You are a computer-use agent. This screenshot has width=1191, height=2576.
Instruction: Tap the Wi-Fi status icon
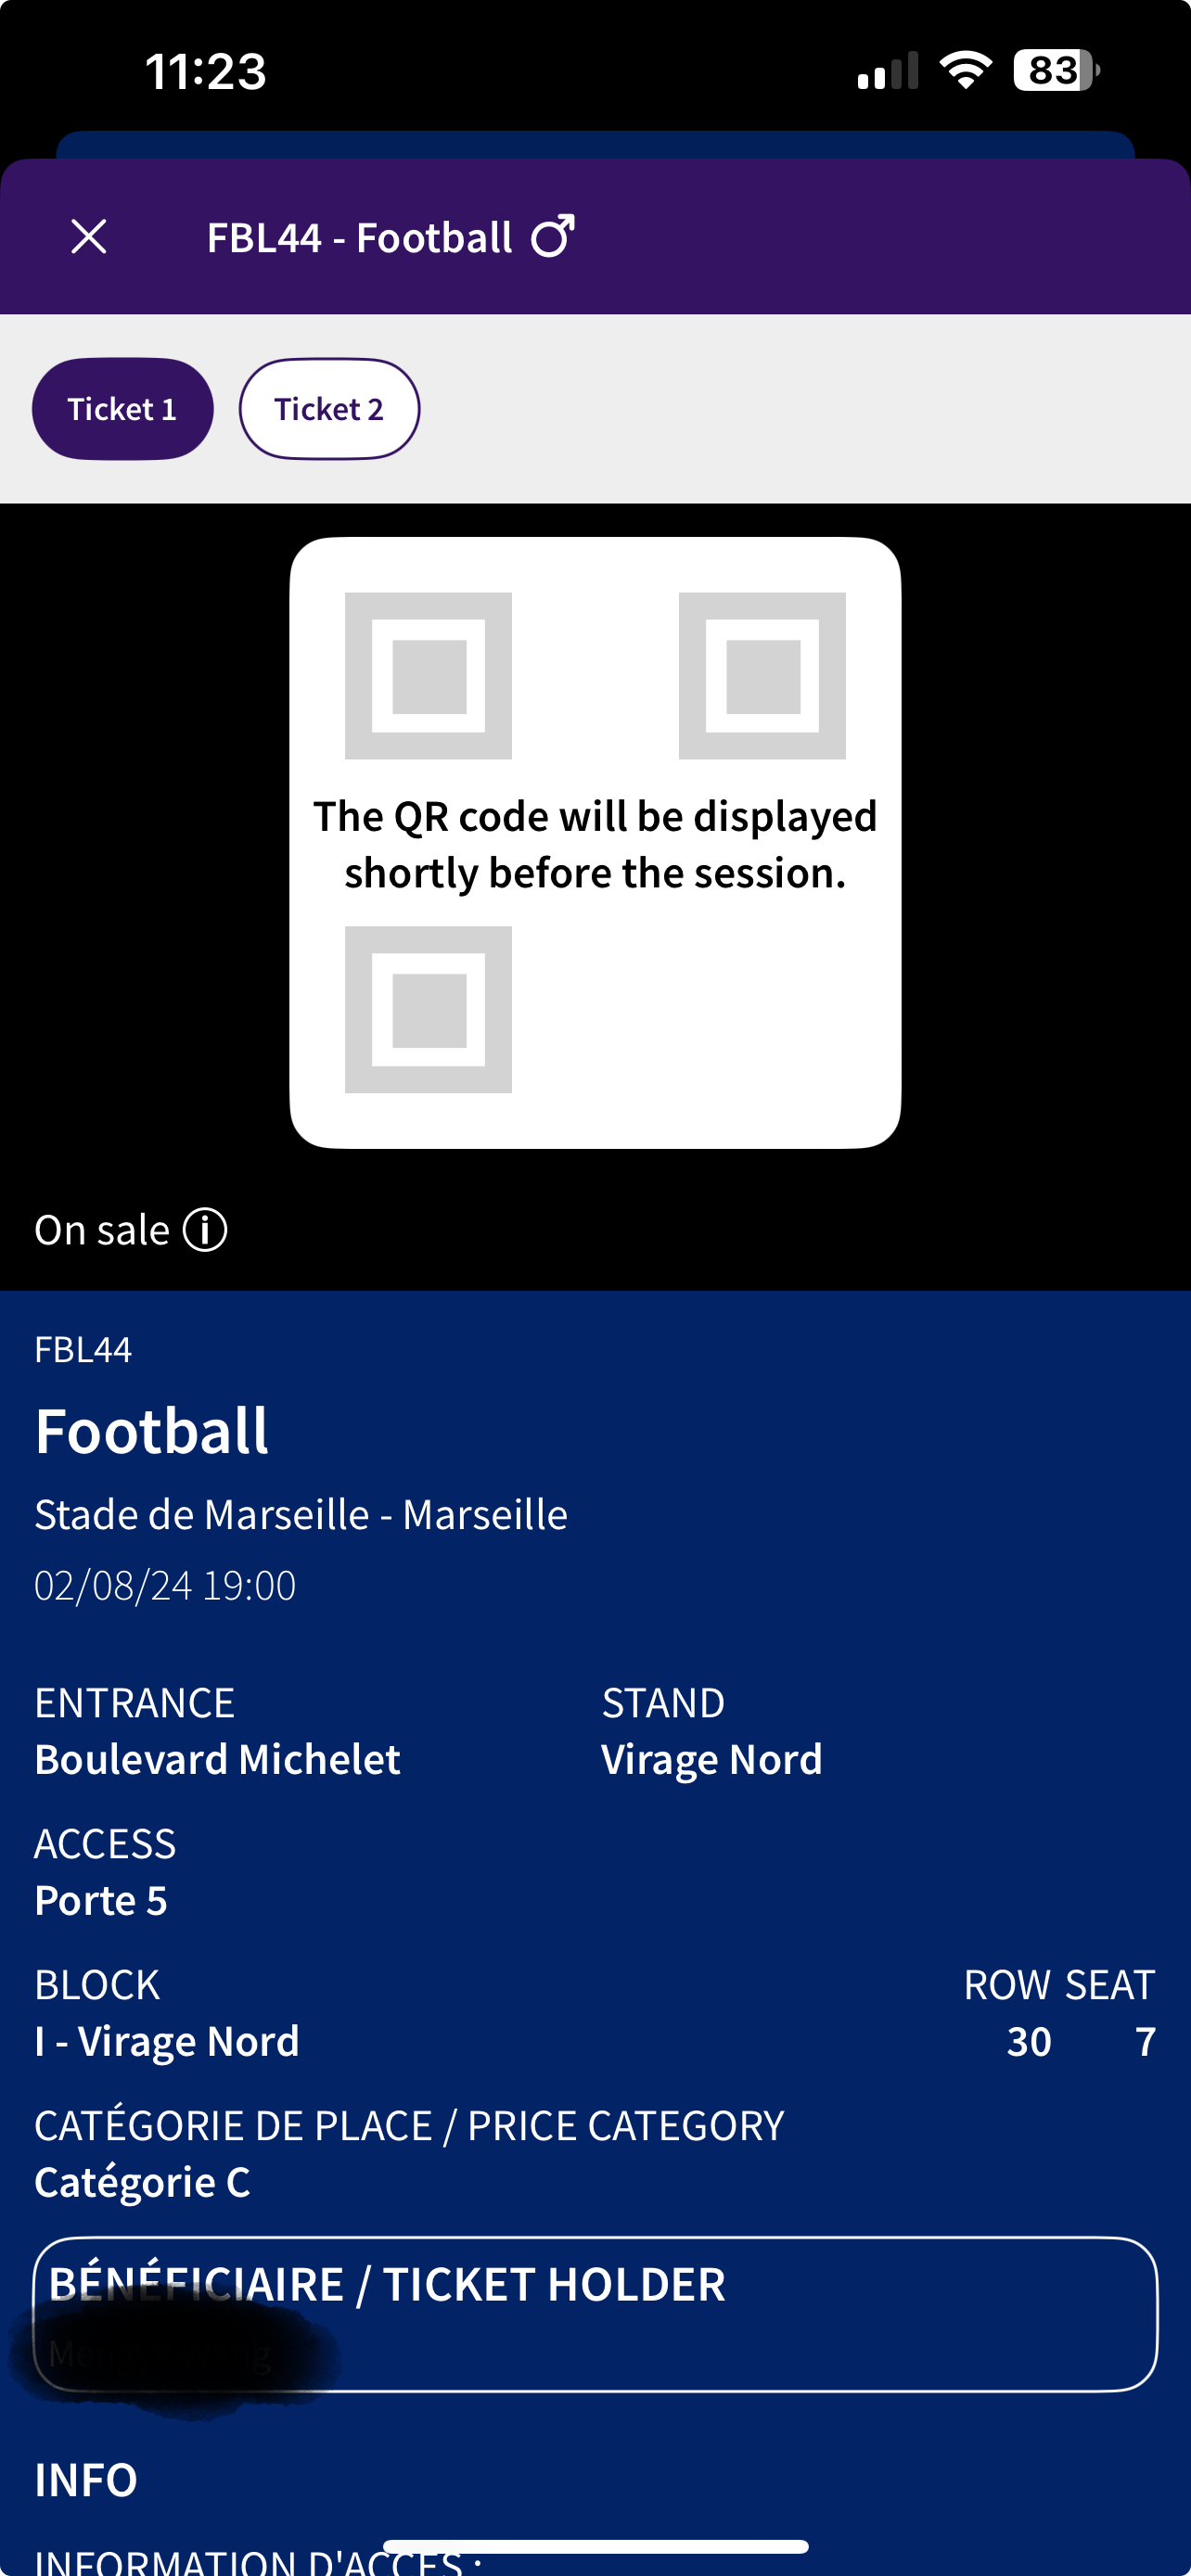965,70
